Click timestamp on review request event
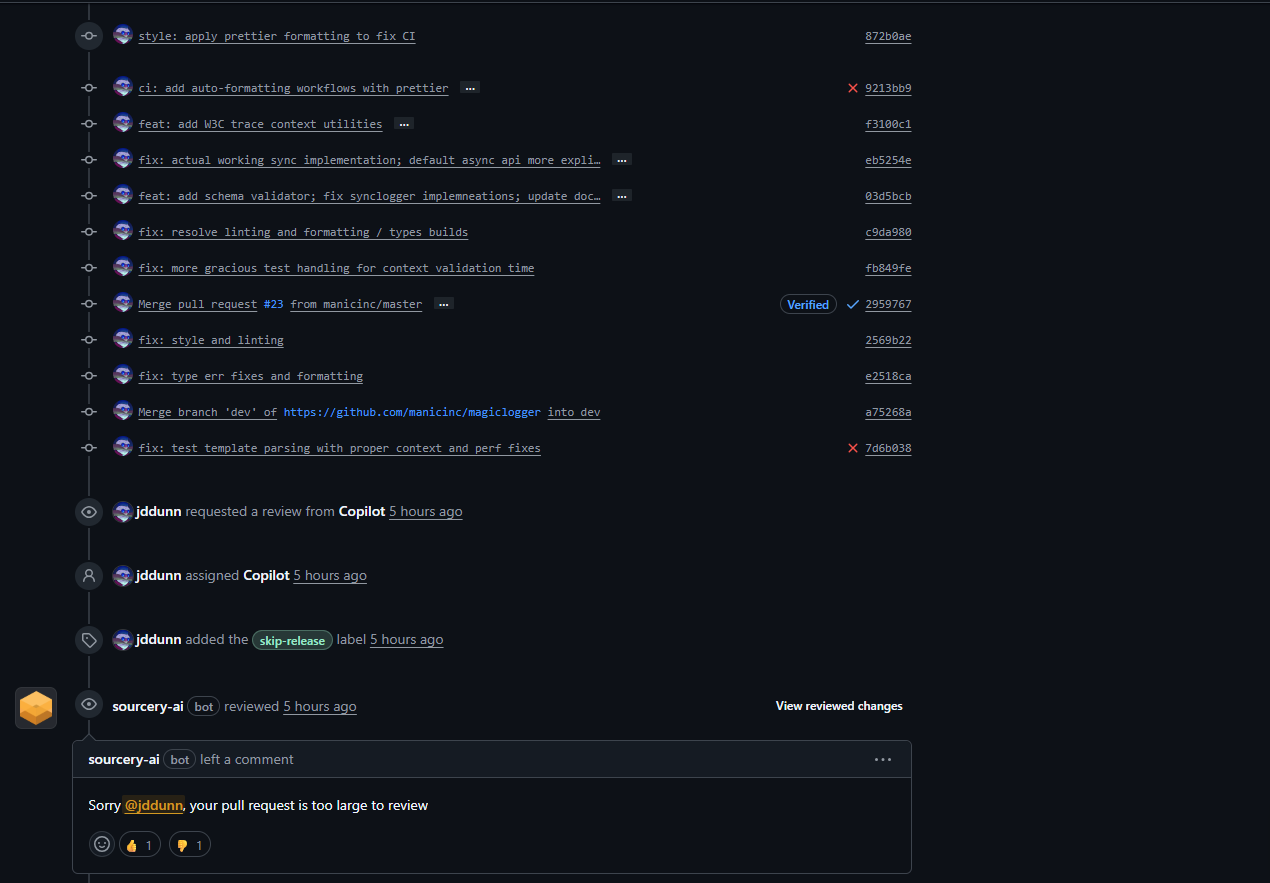Viewport: 1270px width, 883px height. click(426, 511)
